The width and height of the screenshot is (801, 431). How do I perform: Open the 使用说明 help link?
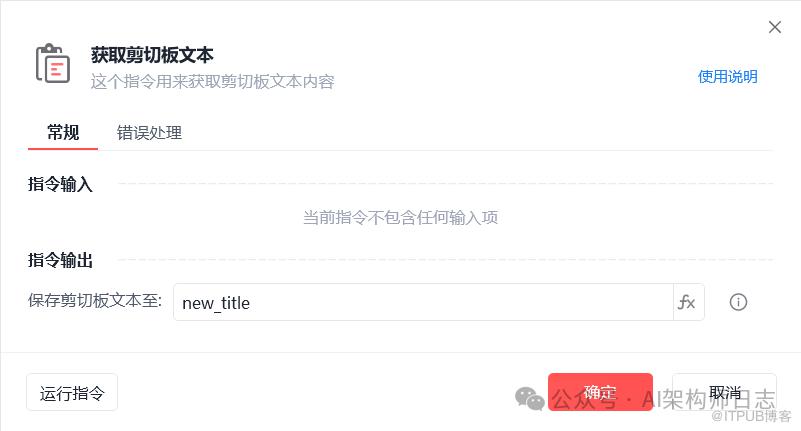(x=727, y=76)
